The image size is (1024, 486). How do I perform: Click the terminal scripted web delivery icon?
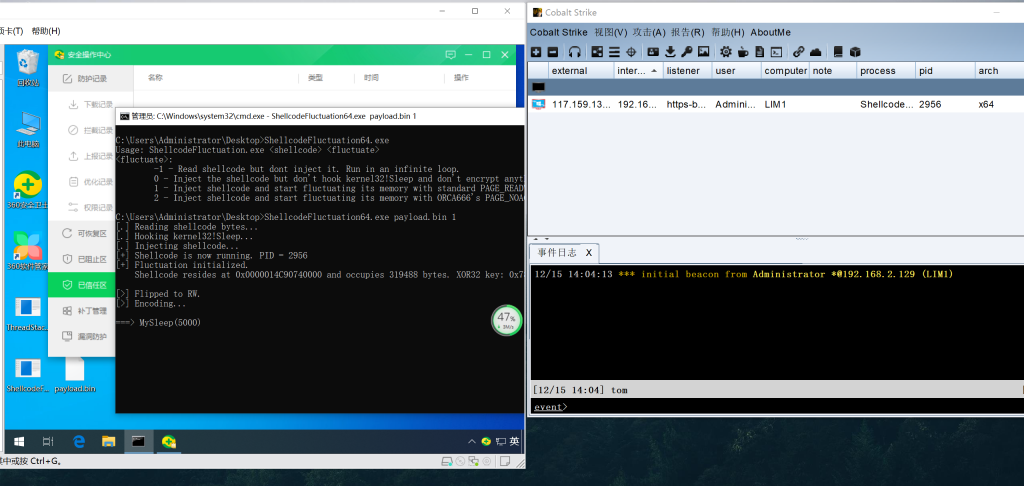[x=776, y=52]
